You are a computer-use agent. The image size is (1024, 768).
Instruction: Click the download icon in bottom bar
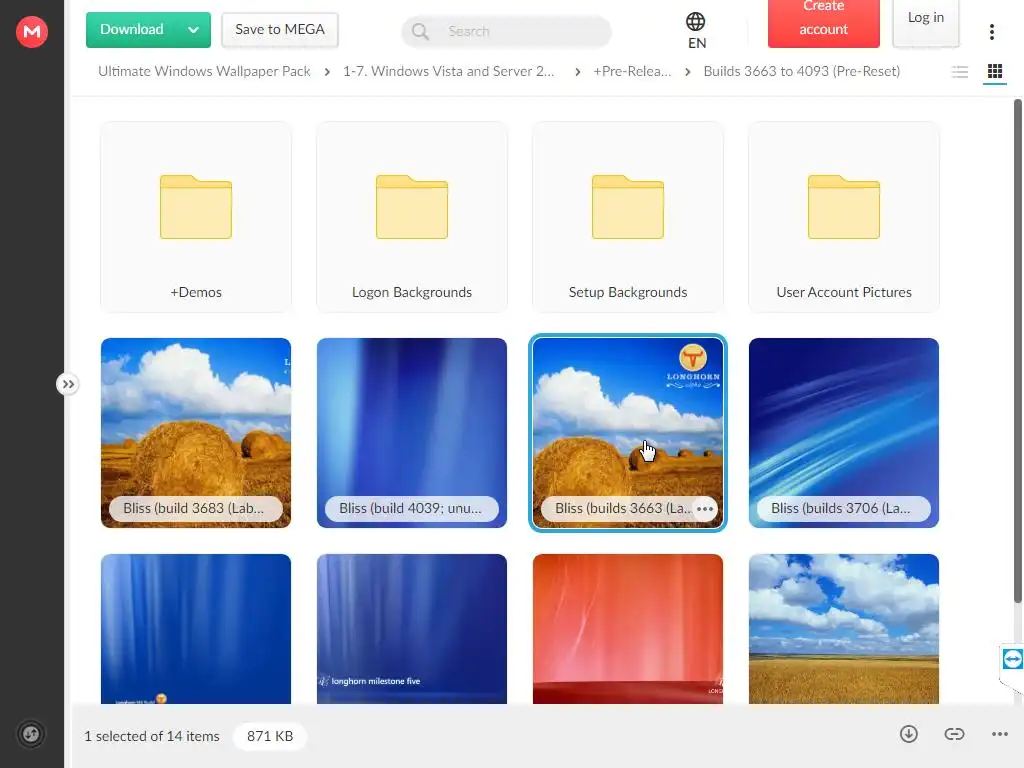tap(908, 734)
